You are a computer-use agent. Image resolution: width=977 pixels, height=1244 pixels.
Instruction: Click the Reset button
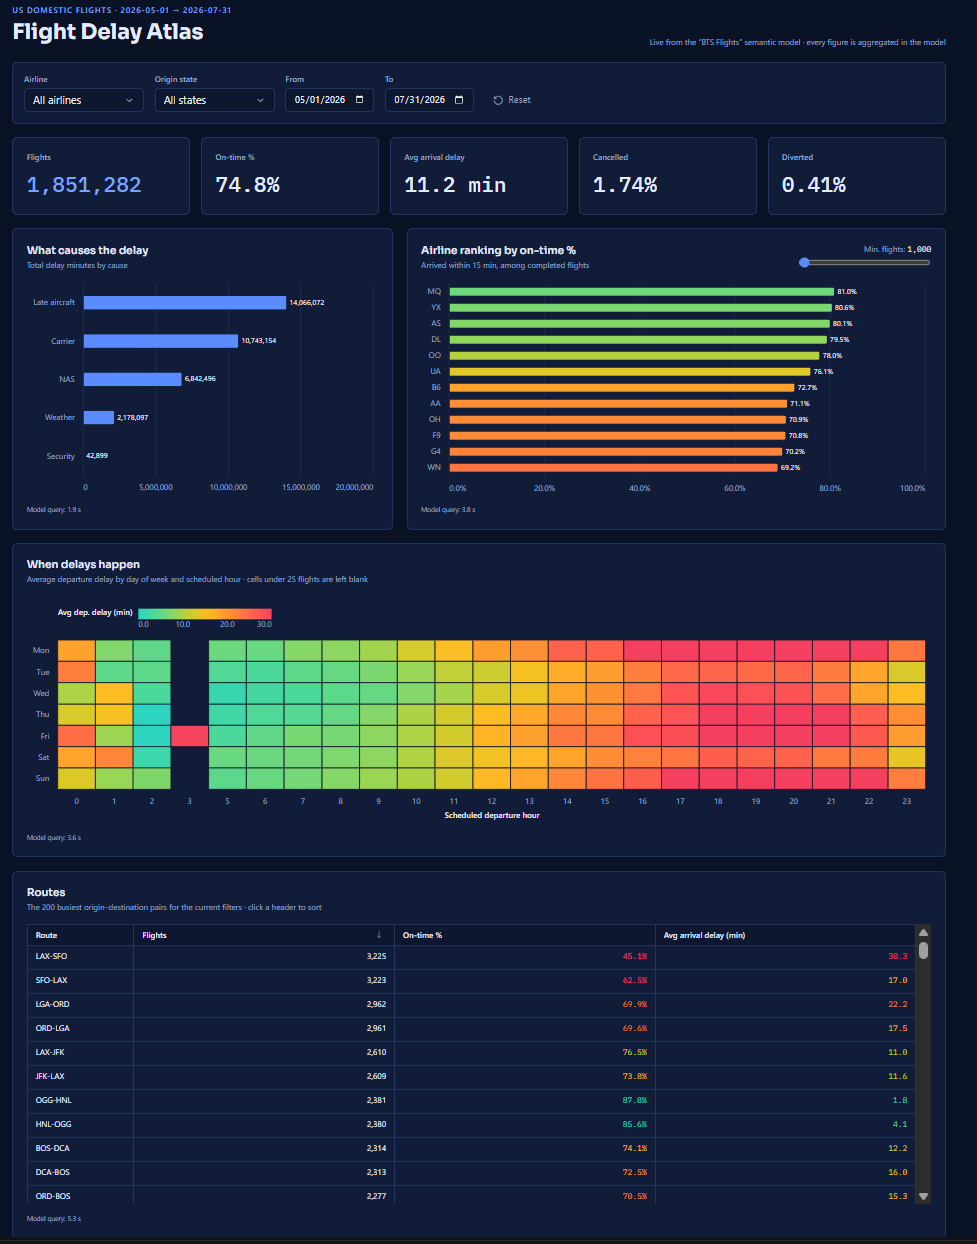tap(512, 100)
